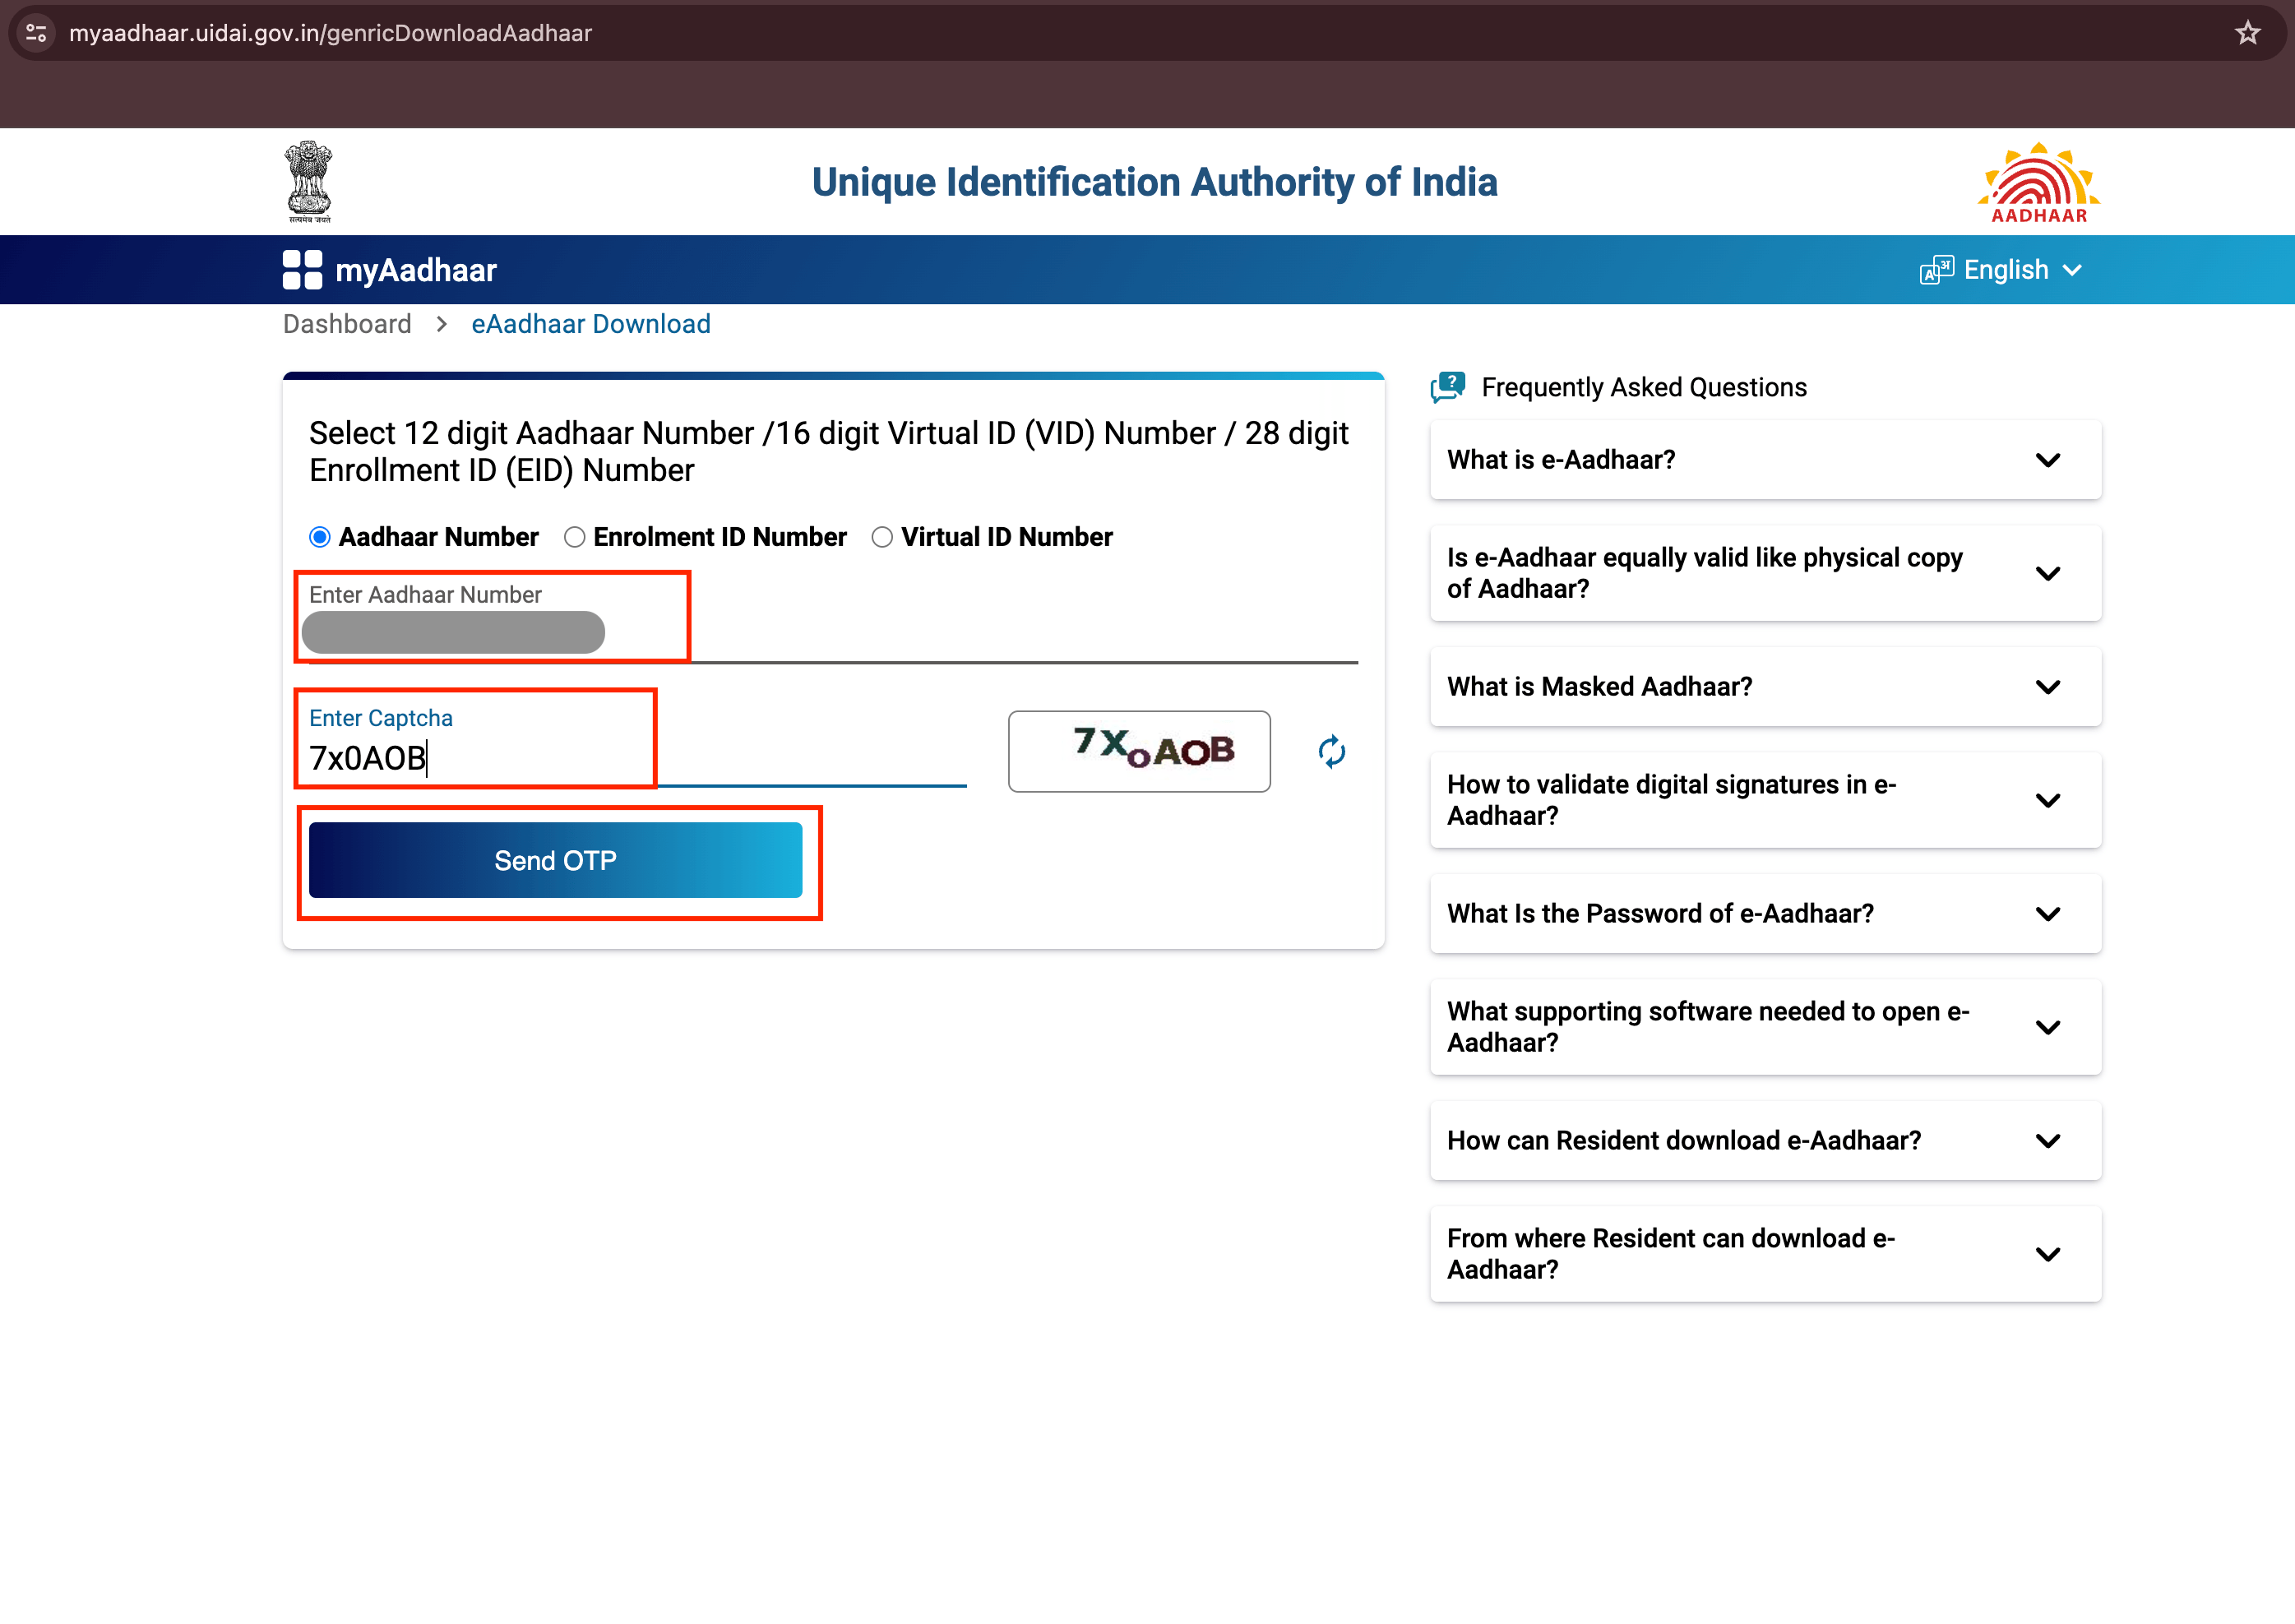Select the Enrolment ID Number option
The image size is (2295, 1624).
[574, 537]
